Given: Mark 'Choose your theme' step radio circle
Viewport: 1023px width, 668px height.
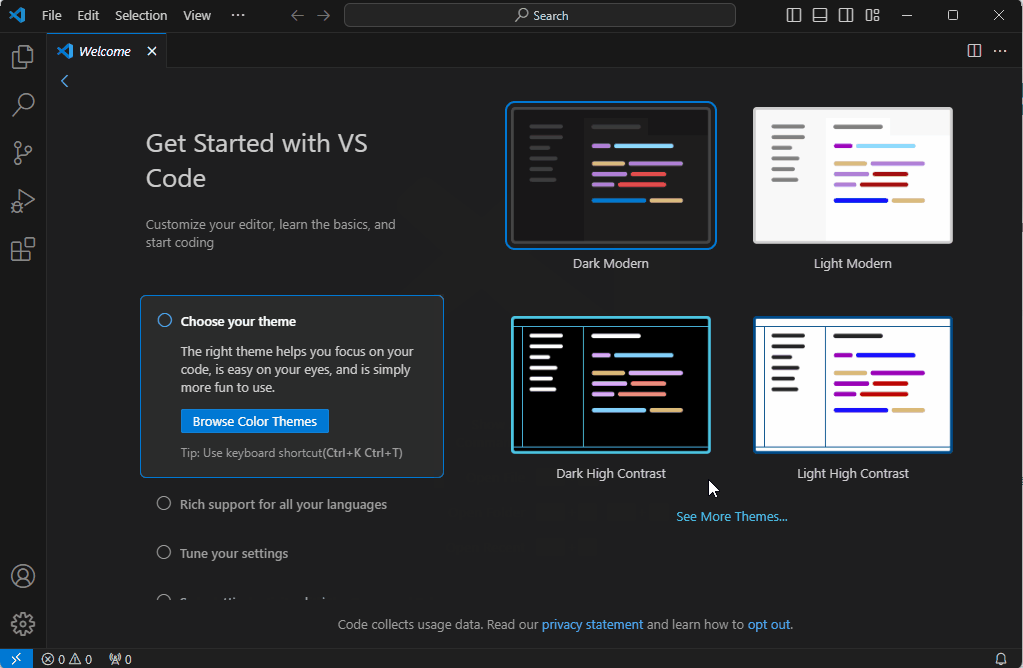Looking at the screenshot, I should click(x=165, y=321).
